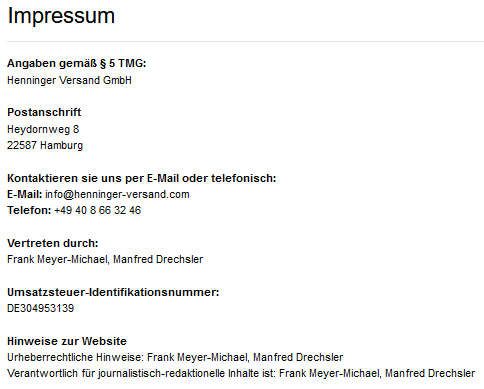Click the Angaben gemäß § 5 TMG heading
Image resolution: width=484 pixels, height=389 pixels.
[77, 63]
